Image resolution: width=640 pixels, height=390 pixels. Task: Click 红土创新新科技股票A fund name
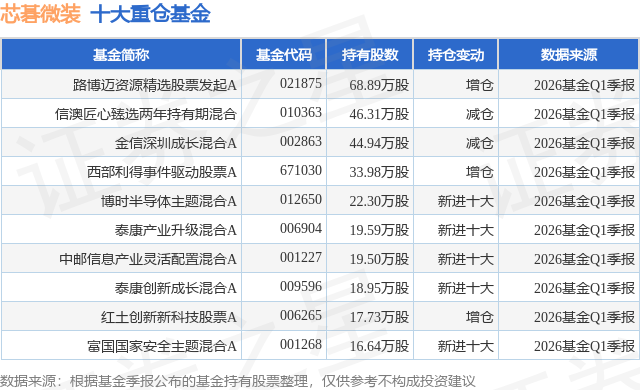point(169,317)
